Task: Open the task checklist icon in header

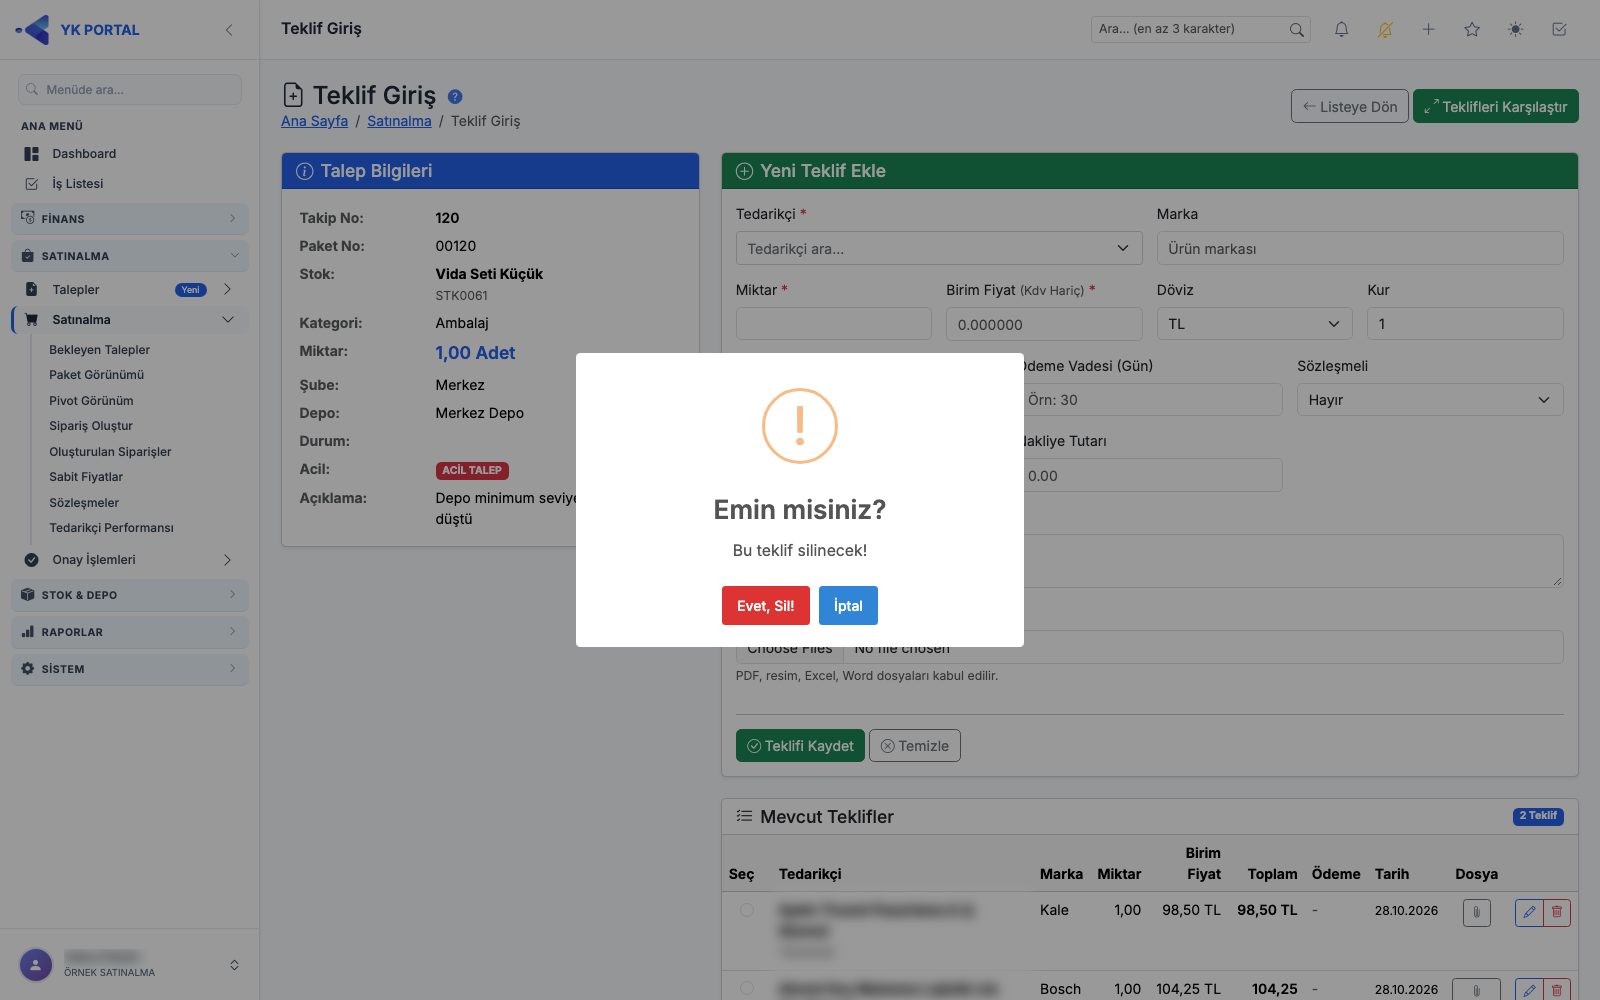Action: click(x=1559, y=30)
